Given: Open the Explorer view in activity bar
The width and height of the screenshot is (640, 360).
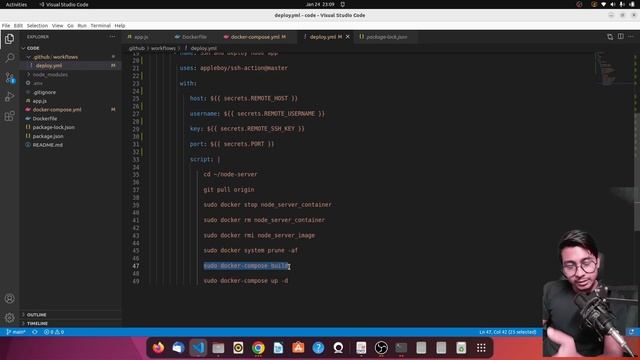Looking at the screenshot, I should pyautogui.click(x=9, y=39).
